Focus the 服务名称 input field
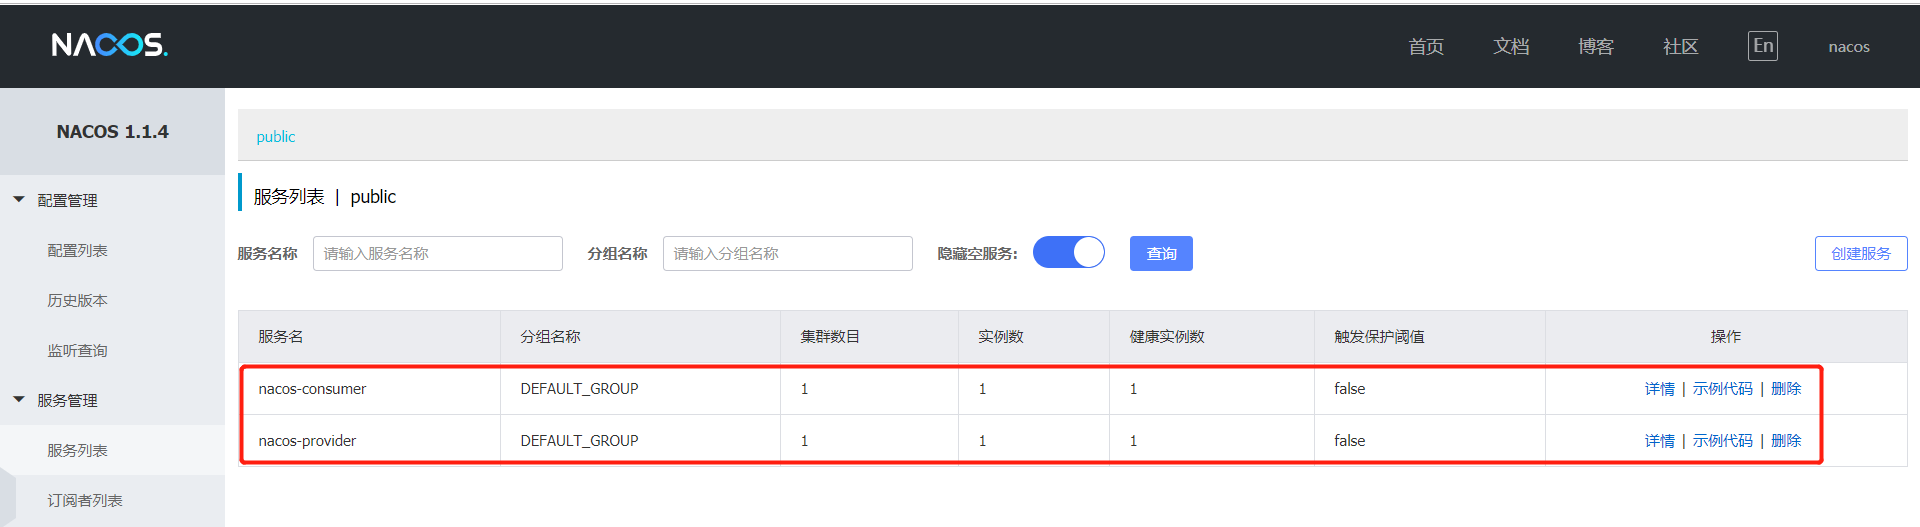This screenshot has height=527, width=1920. (x=438, y=254)
